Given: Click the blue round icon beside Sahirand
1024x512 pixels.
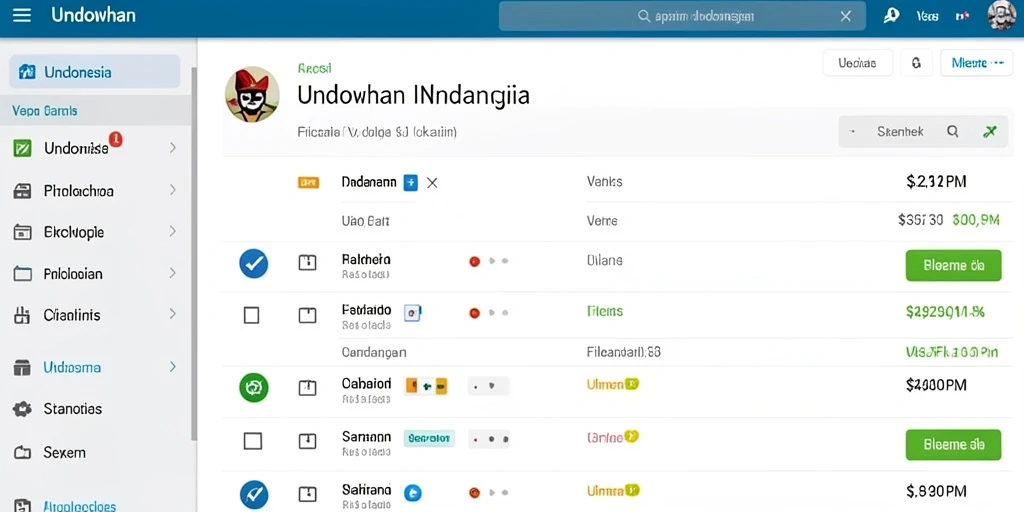Looking at the screenshot, I should 413,492.
